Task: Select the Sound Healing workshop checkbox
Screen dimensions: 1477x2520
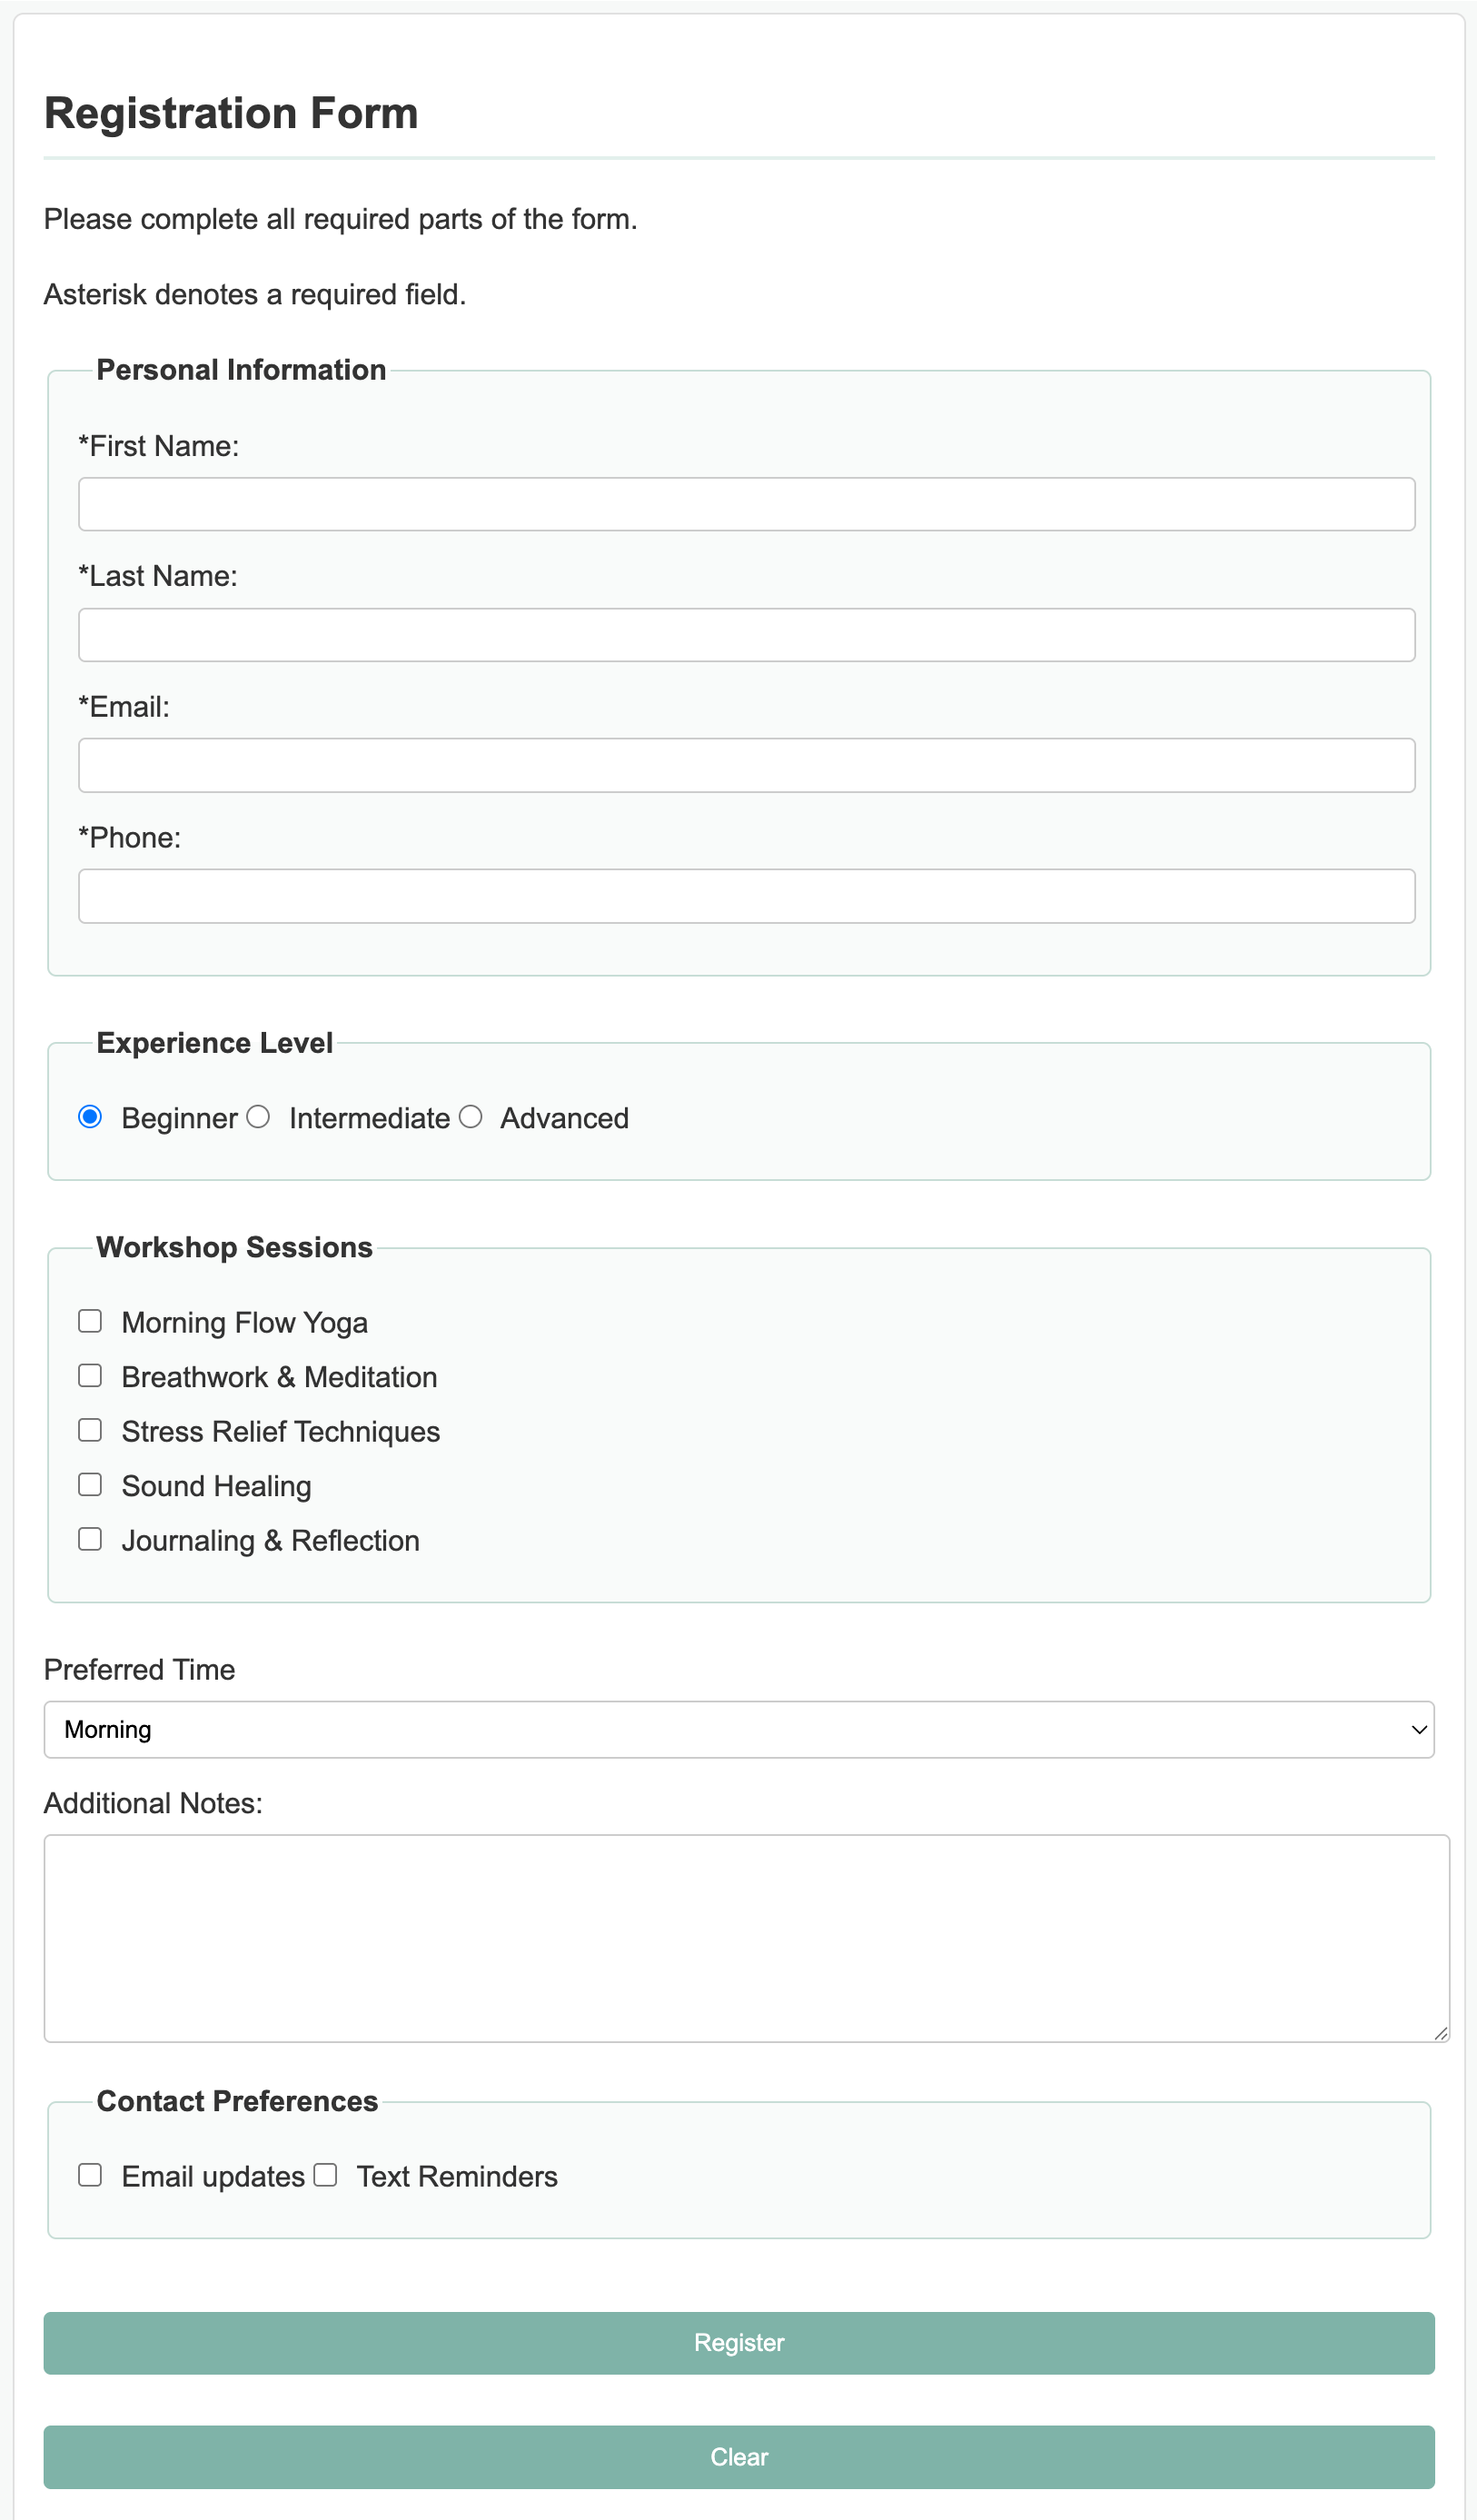Action: (90, 1485)
